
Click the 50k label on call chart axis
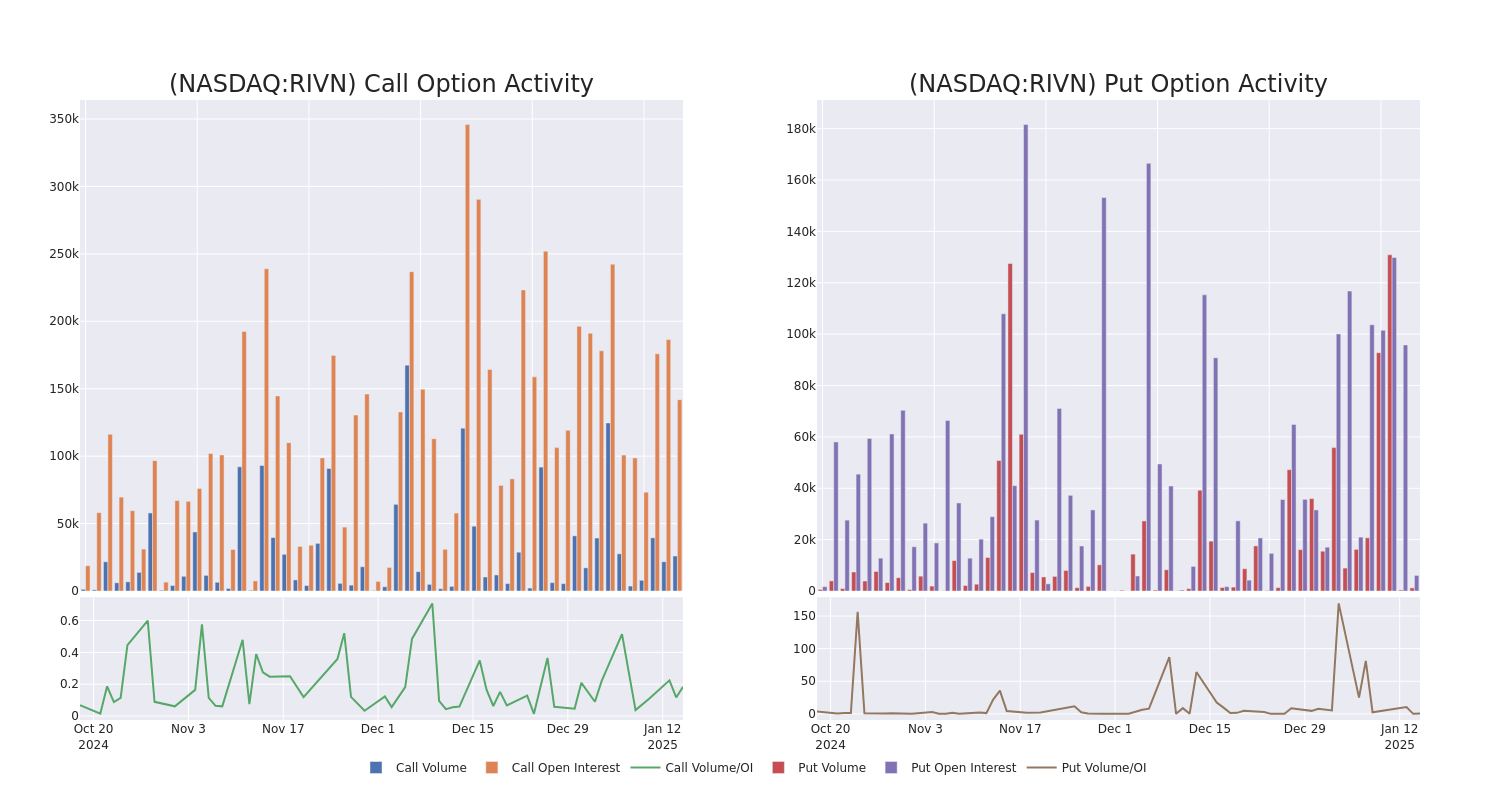pyautogui.click(x=67, y=524)
